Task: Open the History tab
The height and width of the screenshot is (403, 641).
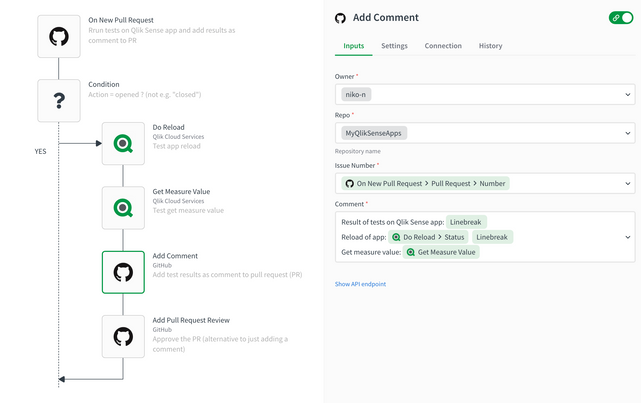Action: point(490,46)
